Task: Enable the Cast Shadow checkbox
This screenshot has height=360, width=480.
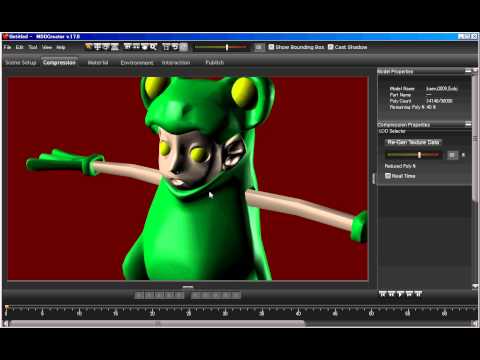Action: click(x=330, y=47)
